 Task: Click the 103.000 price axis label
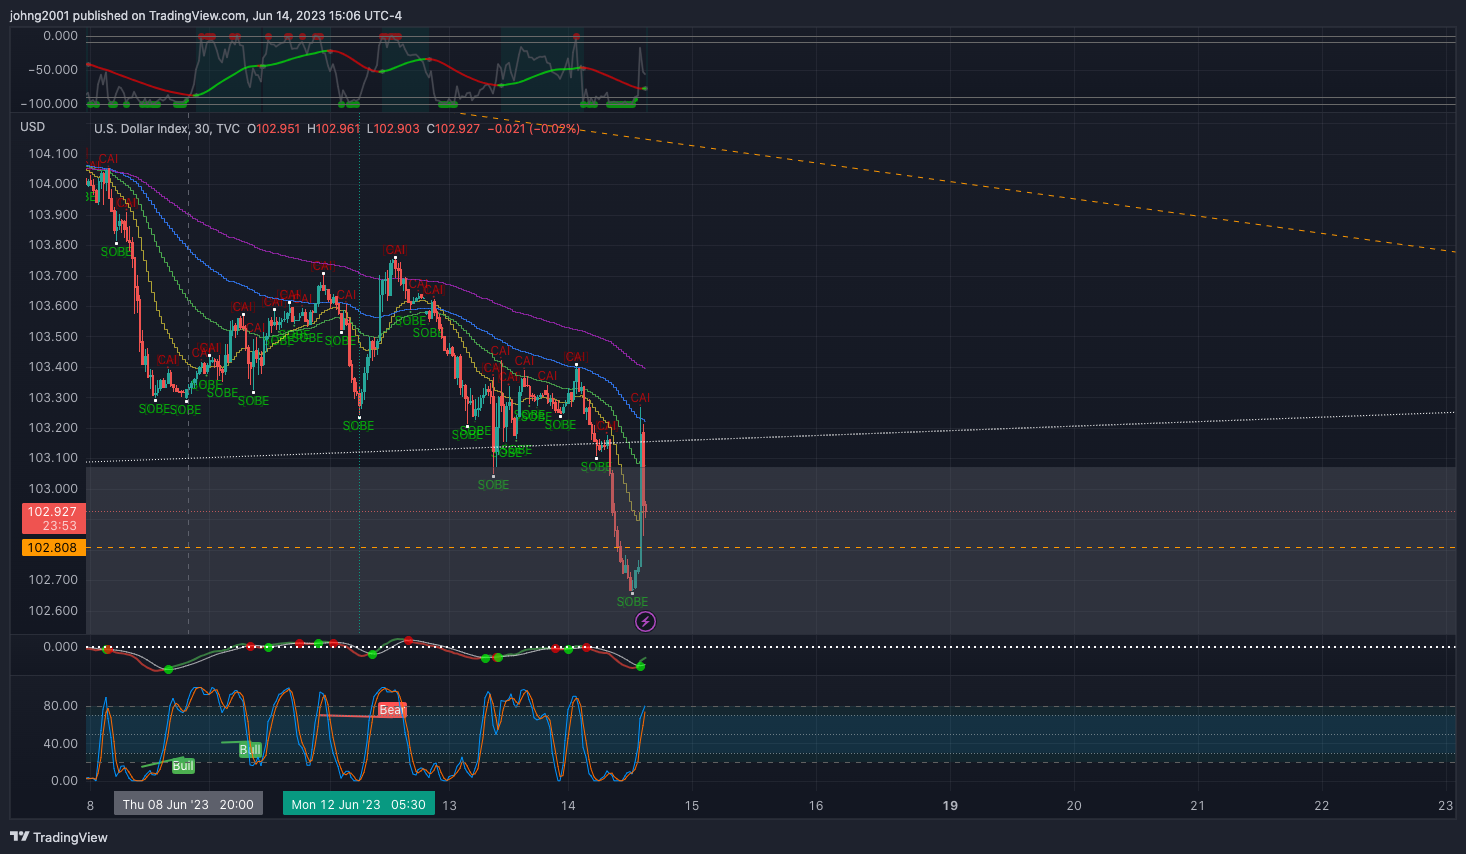pyautogui.click(x=53, y=489)
